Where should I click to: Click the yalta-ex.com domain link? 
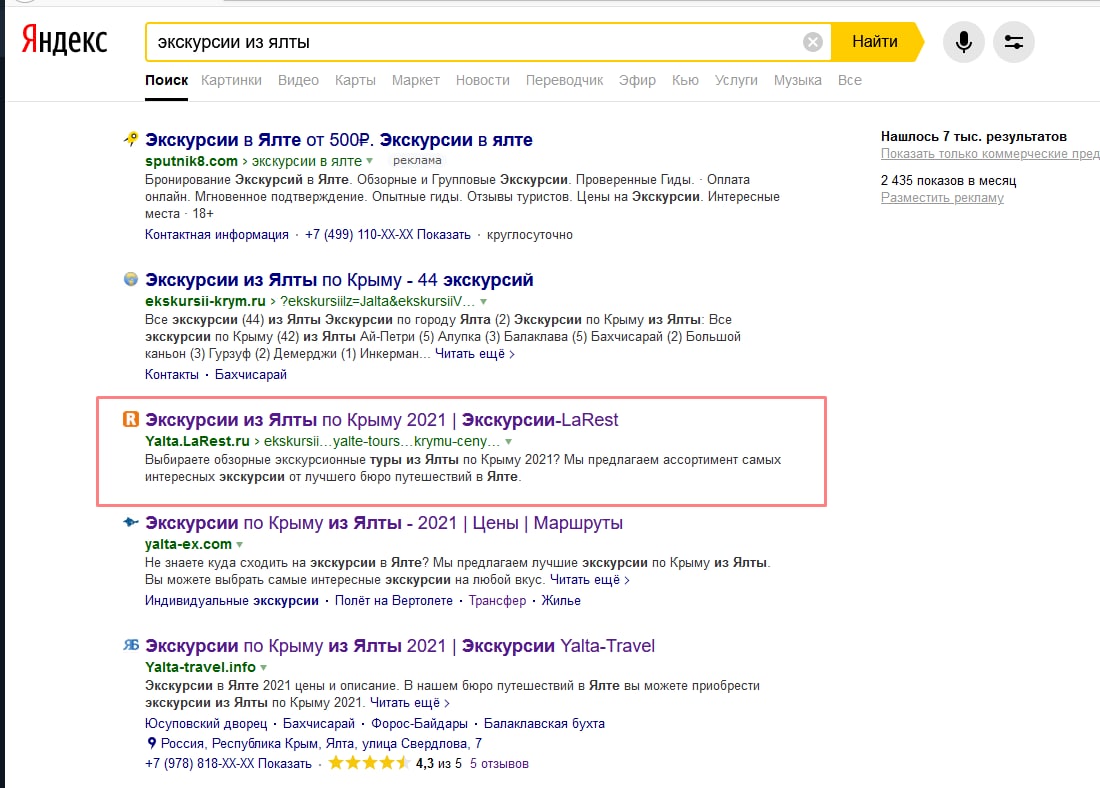[x=188, y=545]
